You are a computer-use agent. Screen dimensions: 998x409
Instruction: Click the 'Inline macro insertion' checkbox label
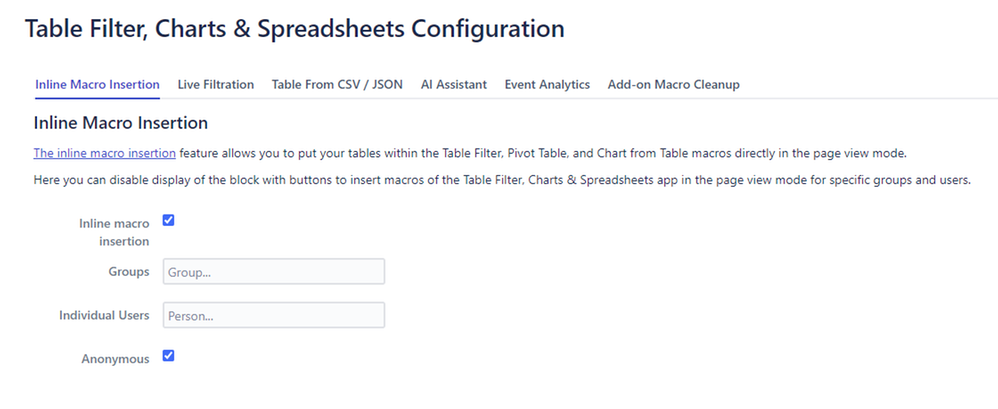point(115,232)
